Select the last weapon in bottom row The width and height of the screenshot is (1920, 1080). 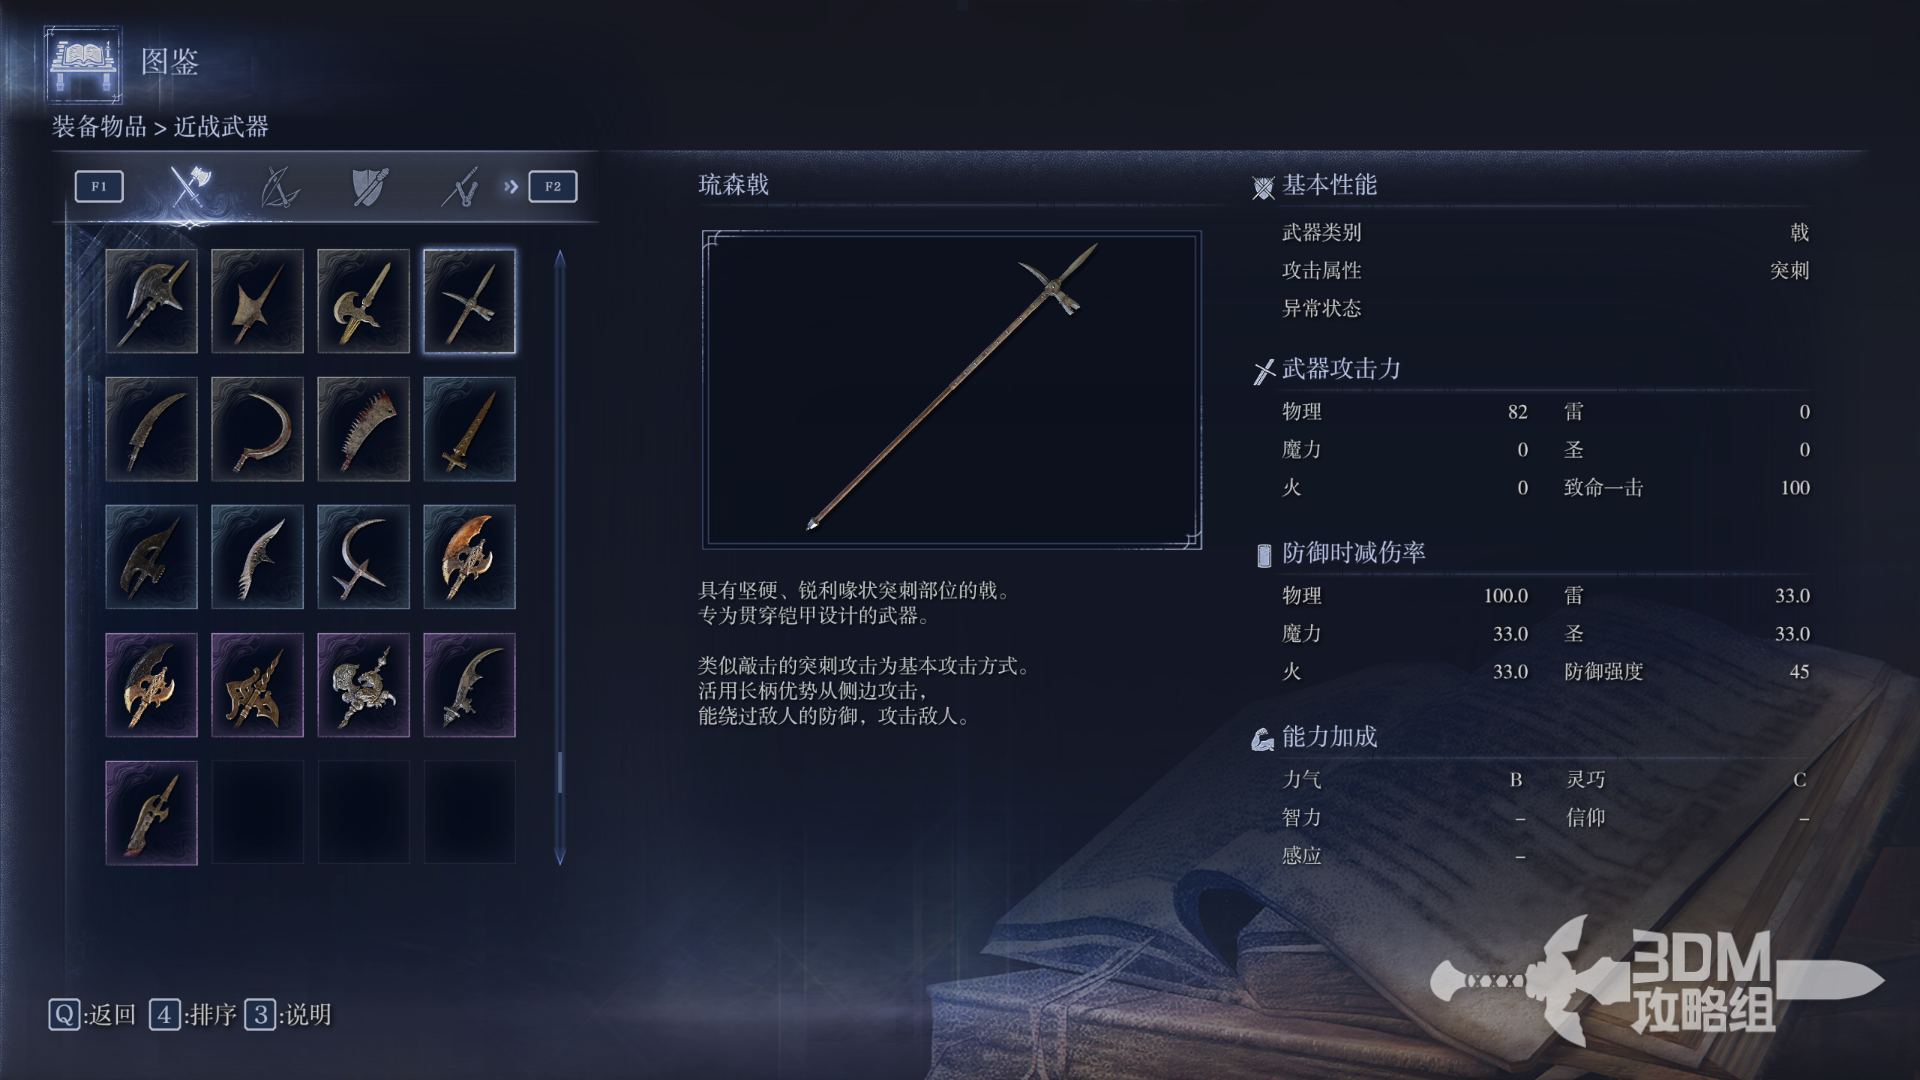(151, 813)
